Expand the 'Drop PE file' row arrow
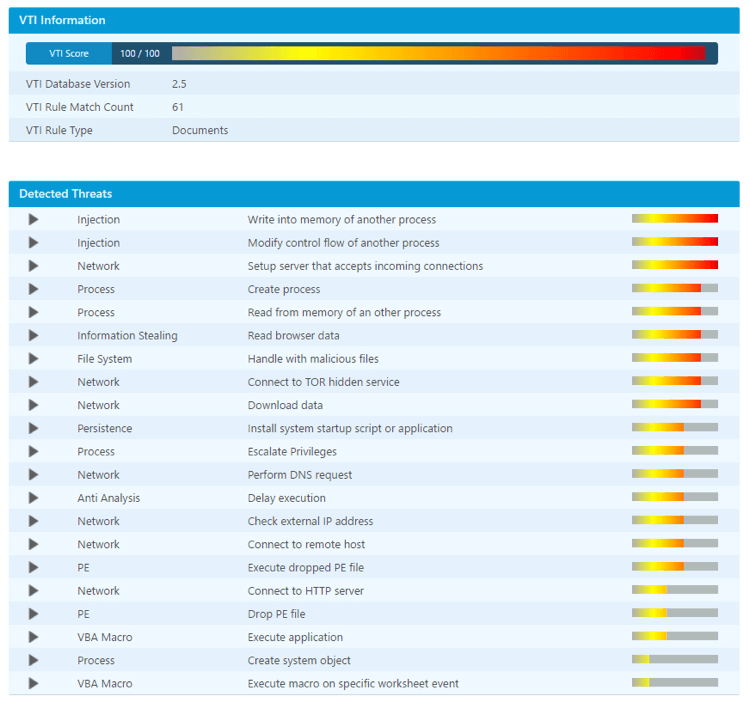 33,614
